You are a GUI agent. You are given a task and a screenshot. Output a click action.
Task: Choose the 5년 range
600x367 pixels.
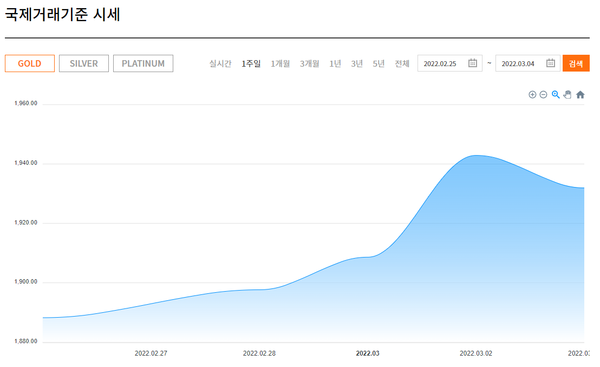click(378, 64)
